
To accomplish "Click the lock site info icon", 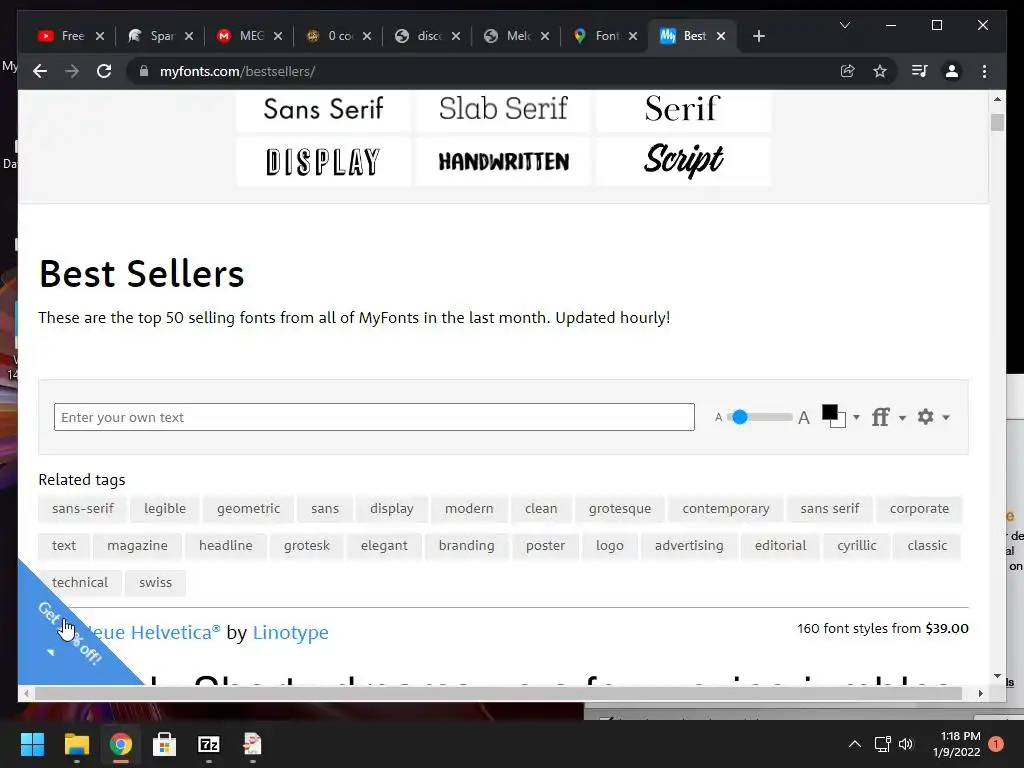I will [144, 71].
